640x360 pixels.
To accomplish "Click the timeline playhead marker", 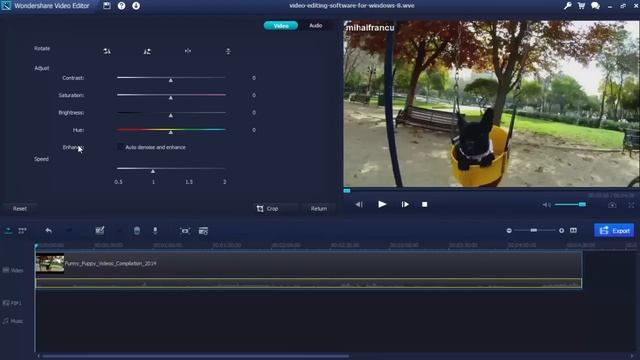I will pyautogui.click(x=36, y=246).
